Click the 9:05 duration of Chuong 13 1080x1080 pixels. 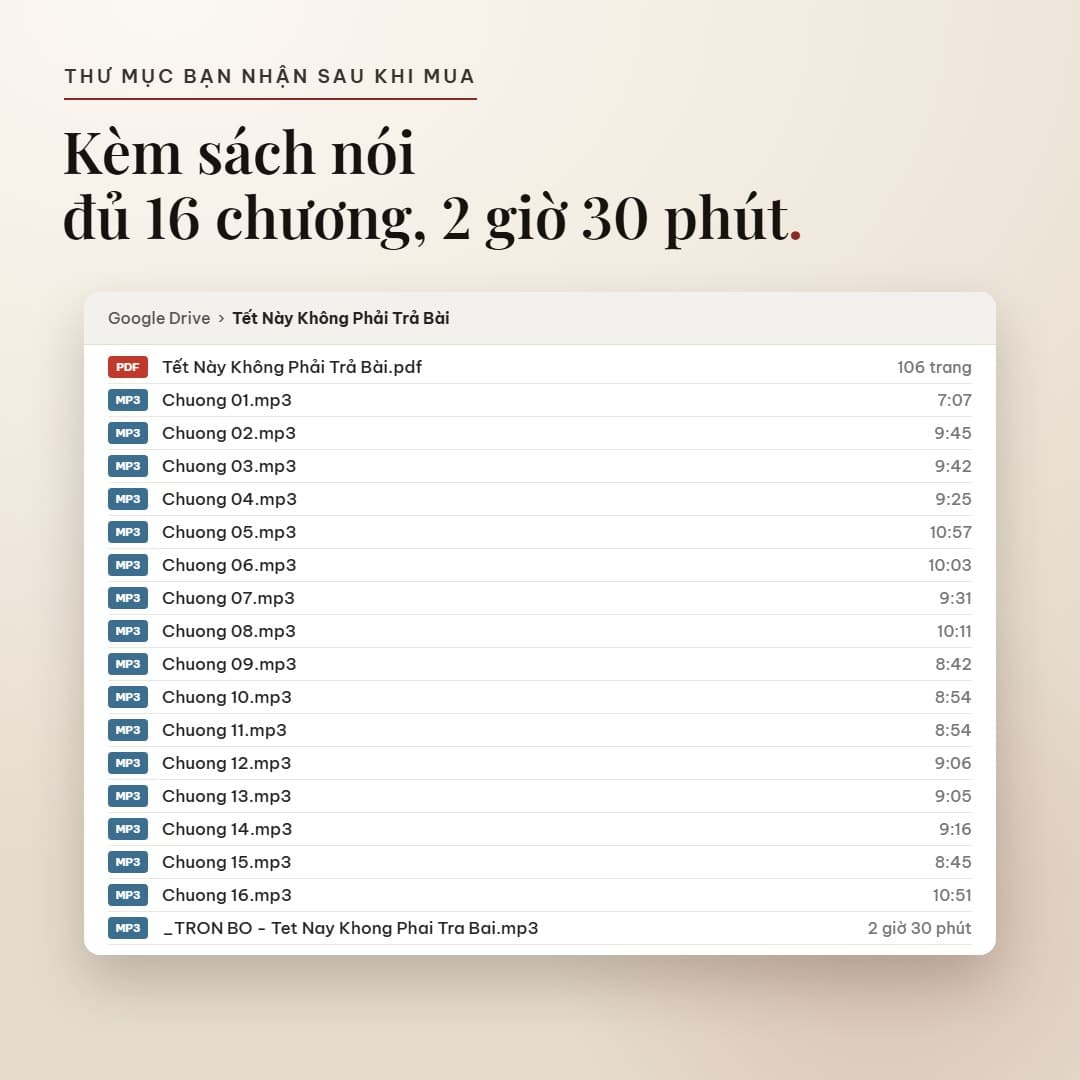(x=953, y=796)
